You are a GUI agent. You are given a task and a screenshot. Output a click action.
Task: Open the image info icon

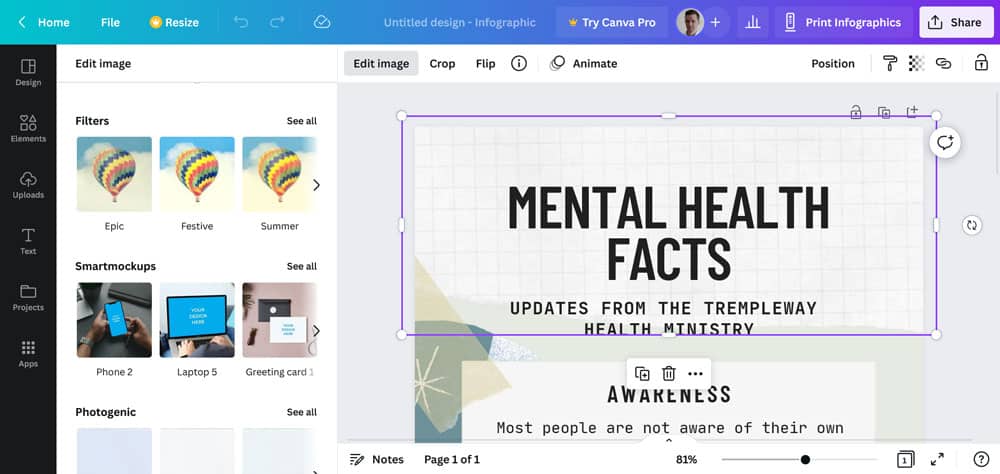(x=519, y=63)
